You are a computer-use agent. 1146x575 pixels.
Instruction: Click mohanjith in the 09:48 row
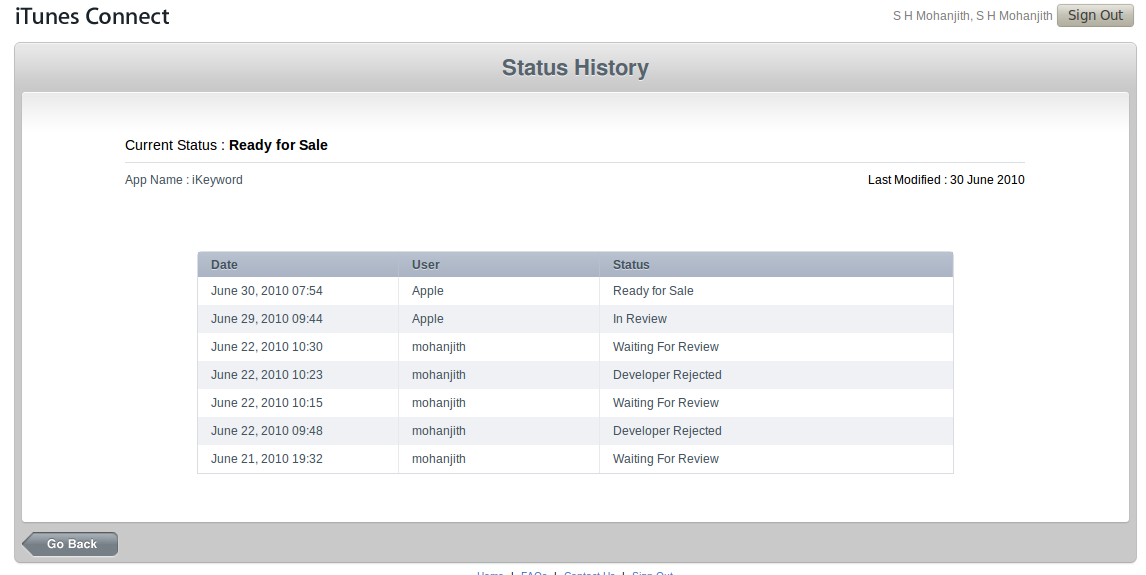[439, 431]
